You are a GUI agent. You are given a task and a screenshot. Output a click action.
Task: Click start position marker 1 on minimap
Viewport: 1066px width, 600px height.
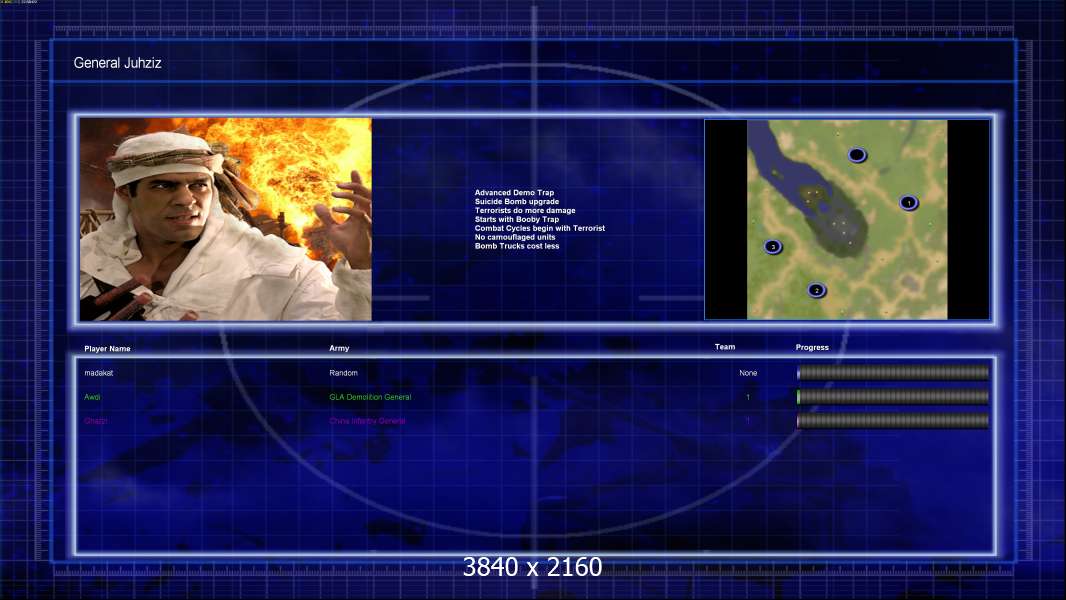(x=909, y=202)
